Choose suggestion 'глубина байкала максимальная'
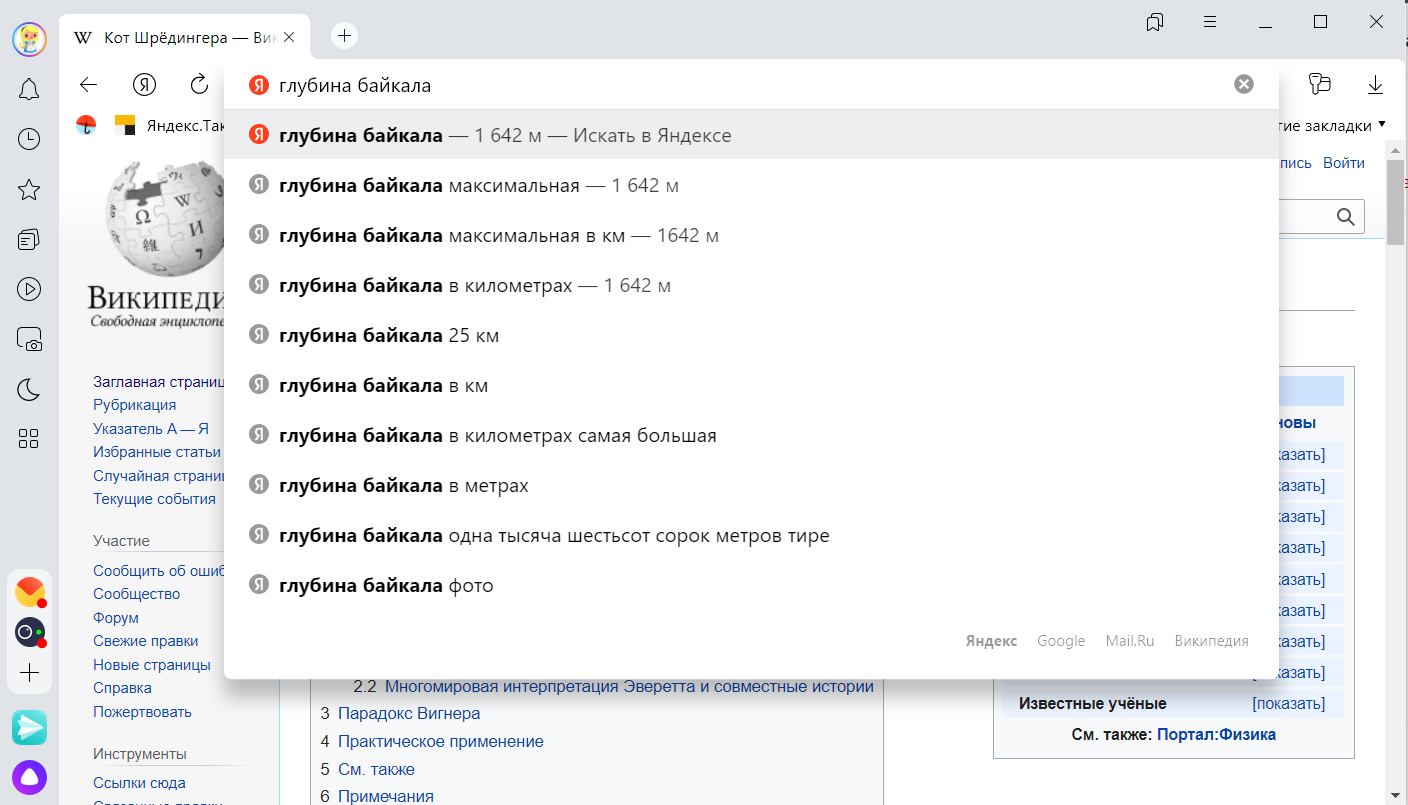The width and height of the screenshot is (1408, 805). point(751,185)
